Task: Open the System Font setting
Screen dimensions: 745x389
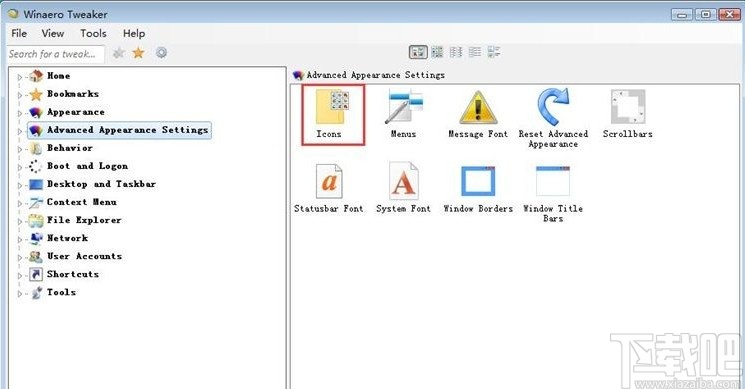Action: click(x=403, y=188)
